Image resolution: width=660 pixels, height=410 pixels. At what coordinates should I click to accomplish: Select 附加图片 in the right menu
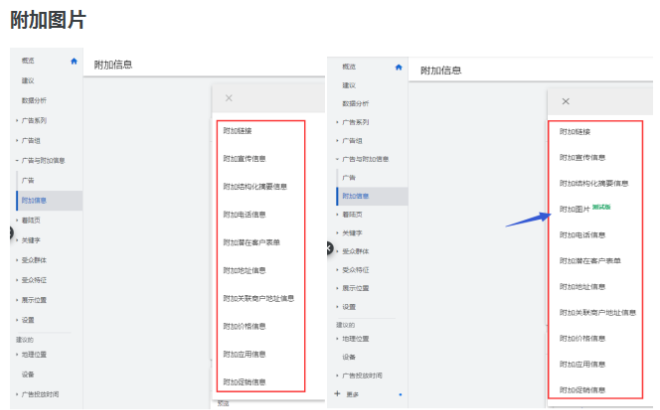[575, 209]
